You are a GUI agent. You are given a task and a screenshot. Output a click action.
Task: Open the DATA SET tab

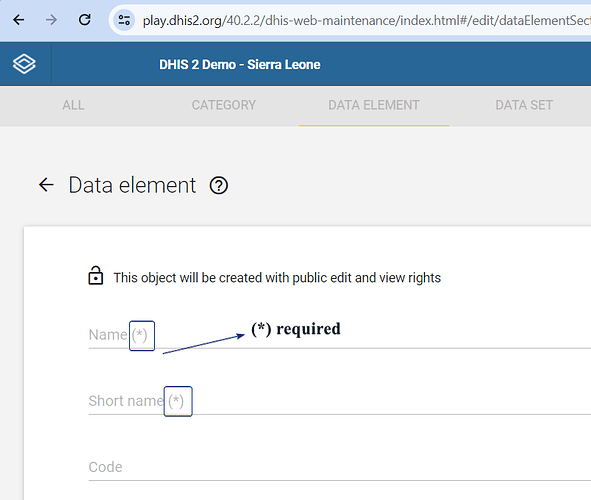pyautogui.click(x=524, y=105)
